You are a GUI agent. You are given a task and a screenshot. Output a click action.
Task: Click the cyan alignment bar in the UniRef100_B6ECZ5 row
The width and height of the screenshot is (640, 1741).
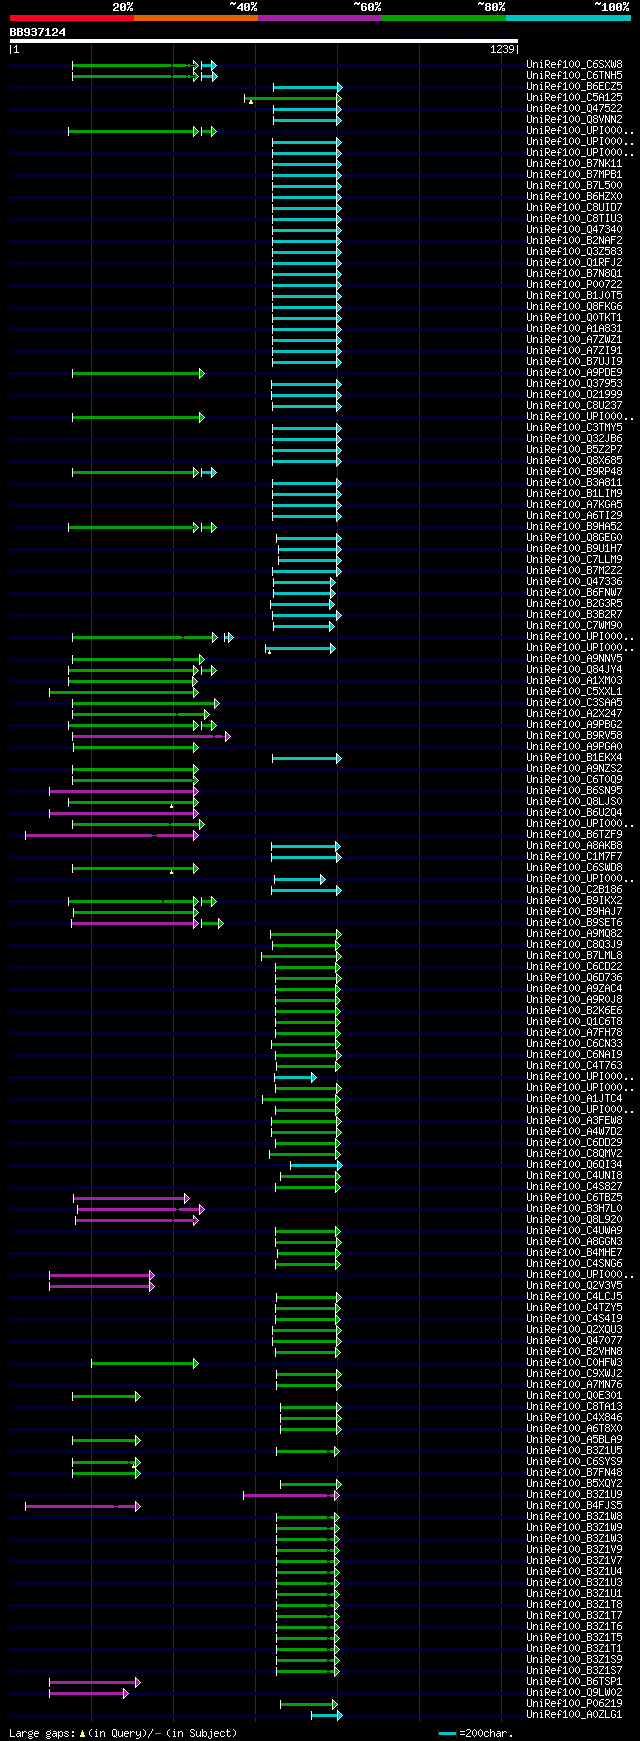point(307,87)
